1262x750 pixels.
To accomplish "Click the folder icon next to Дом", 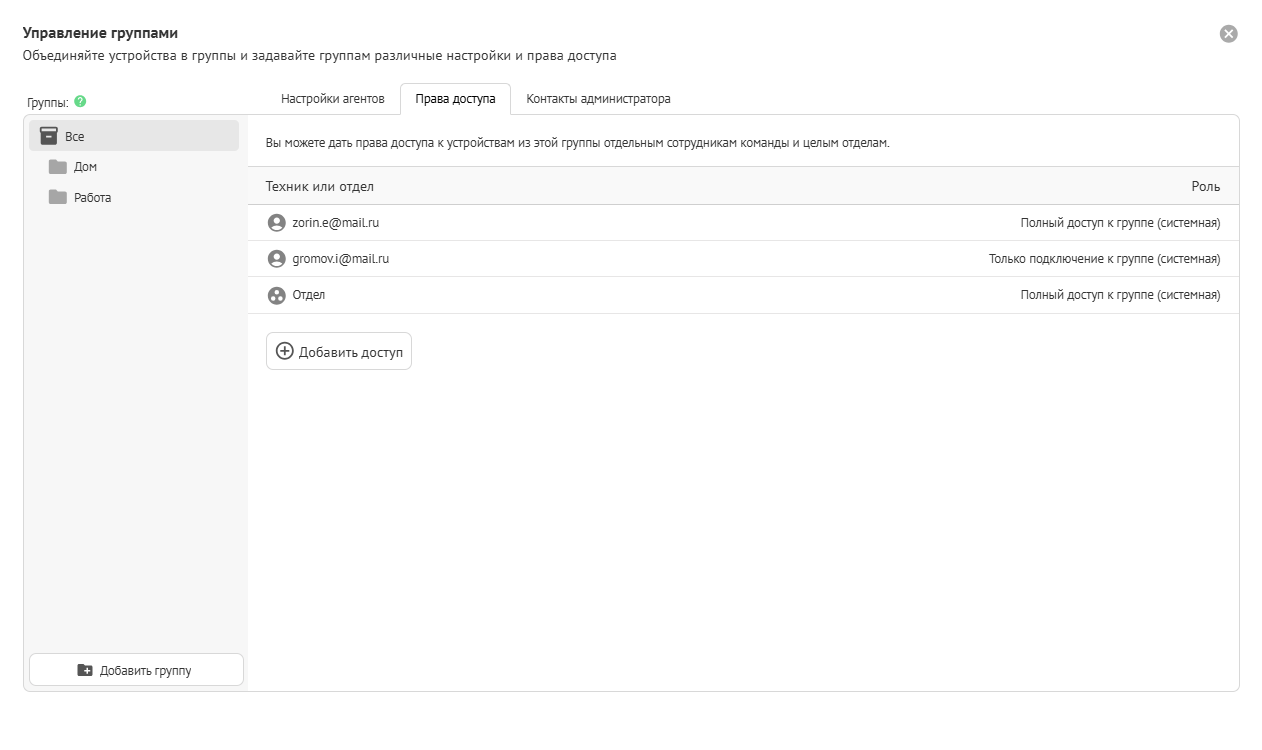I will pyautogui.click(x=58, y=167).
